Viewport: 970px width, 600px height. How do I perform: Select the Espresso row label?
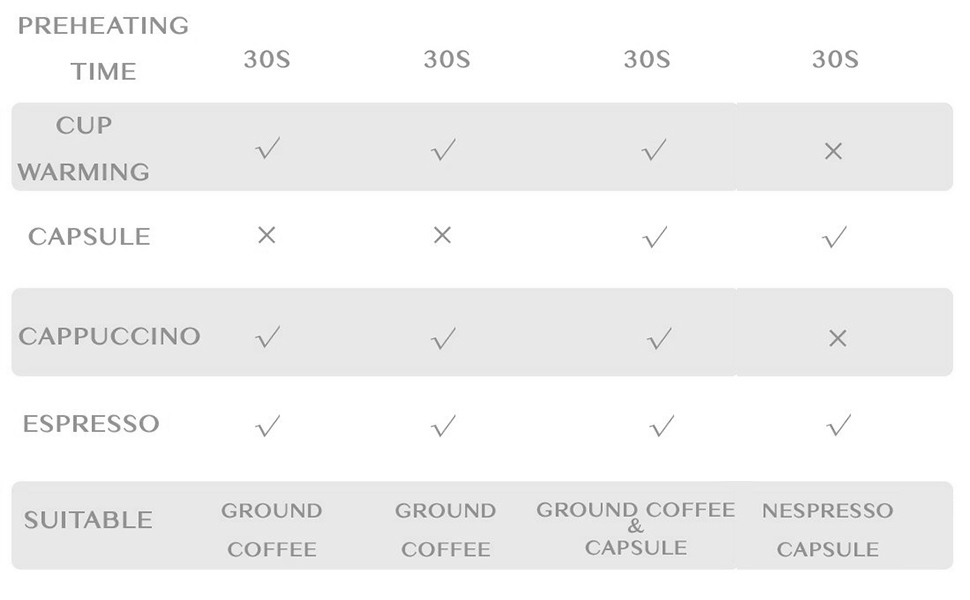point(91,423)
